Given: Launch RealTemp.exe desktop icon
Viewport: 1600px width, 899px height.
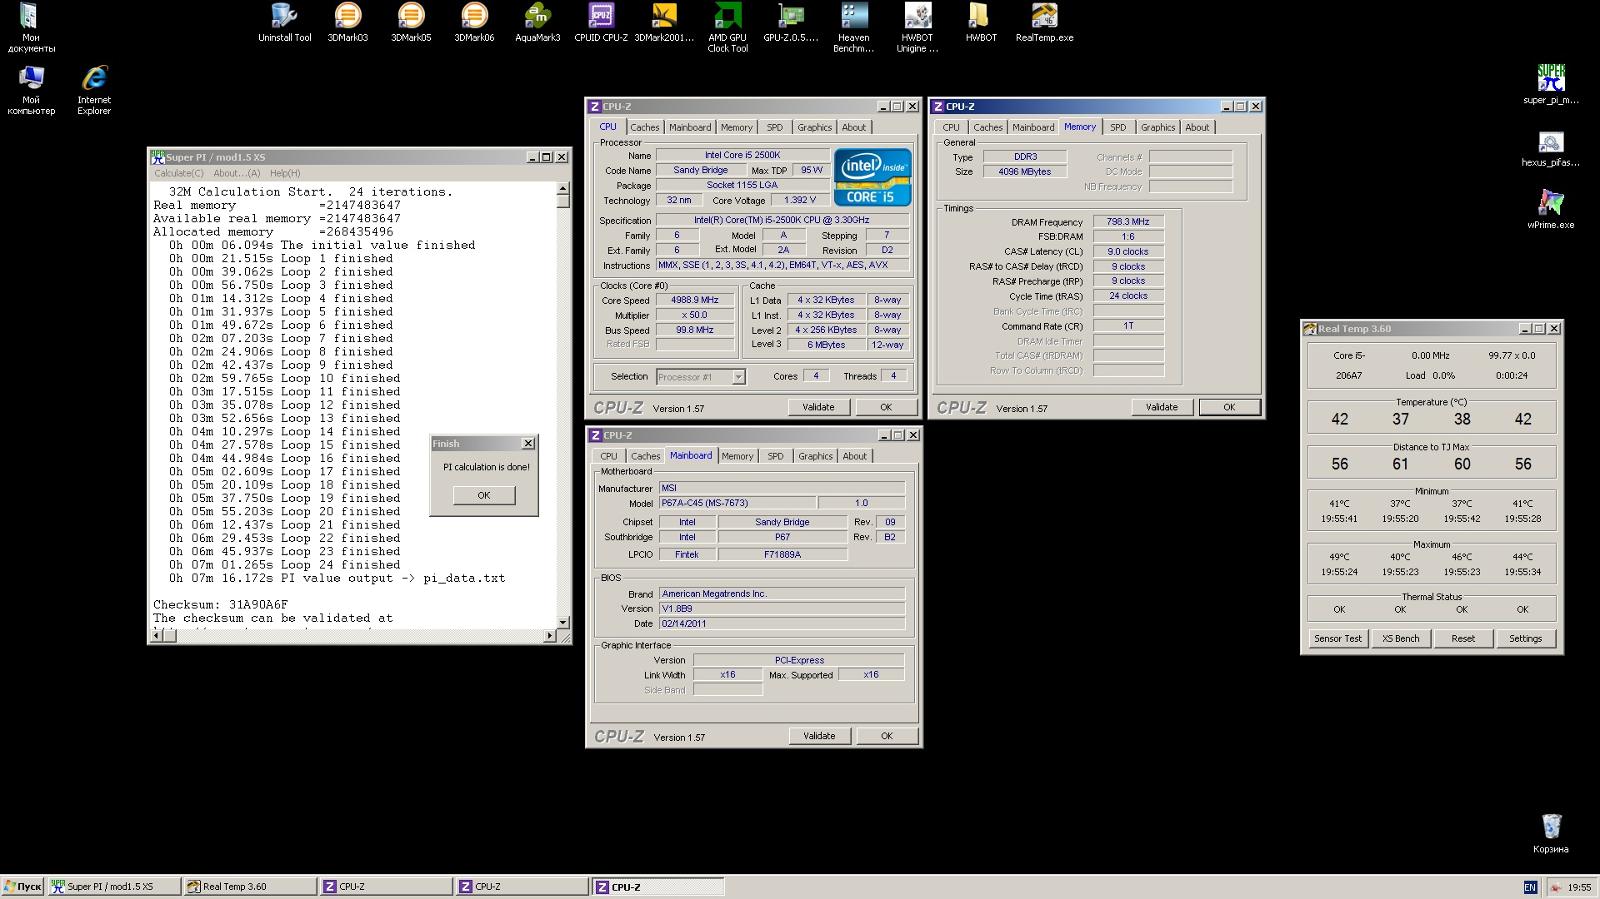Looking at the screenshot, I should pyautogui.click(x=1044, y=23).
